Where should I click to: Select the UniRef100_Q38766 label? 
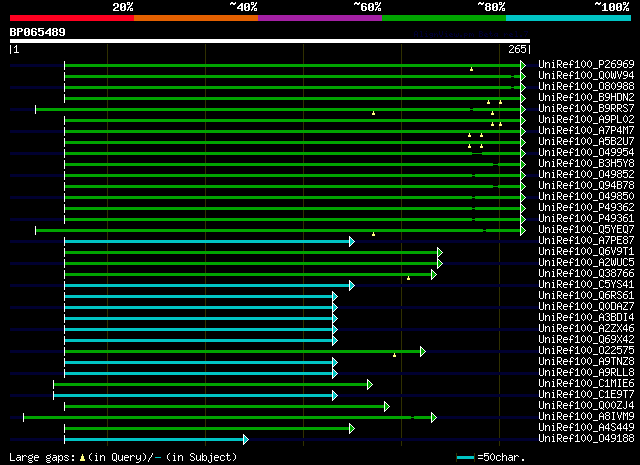[x=586, y=274]
